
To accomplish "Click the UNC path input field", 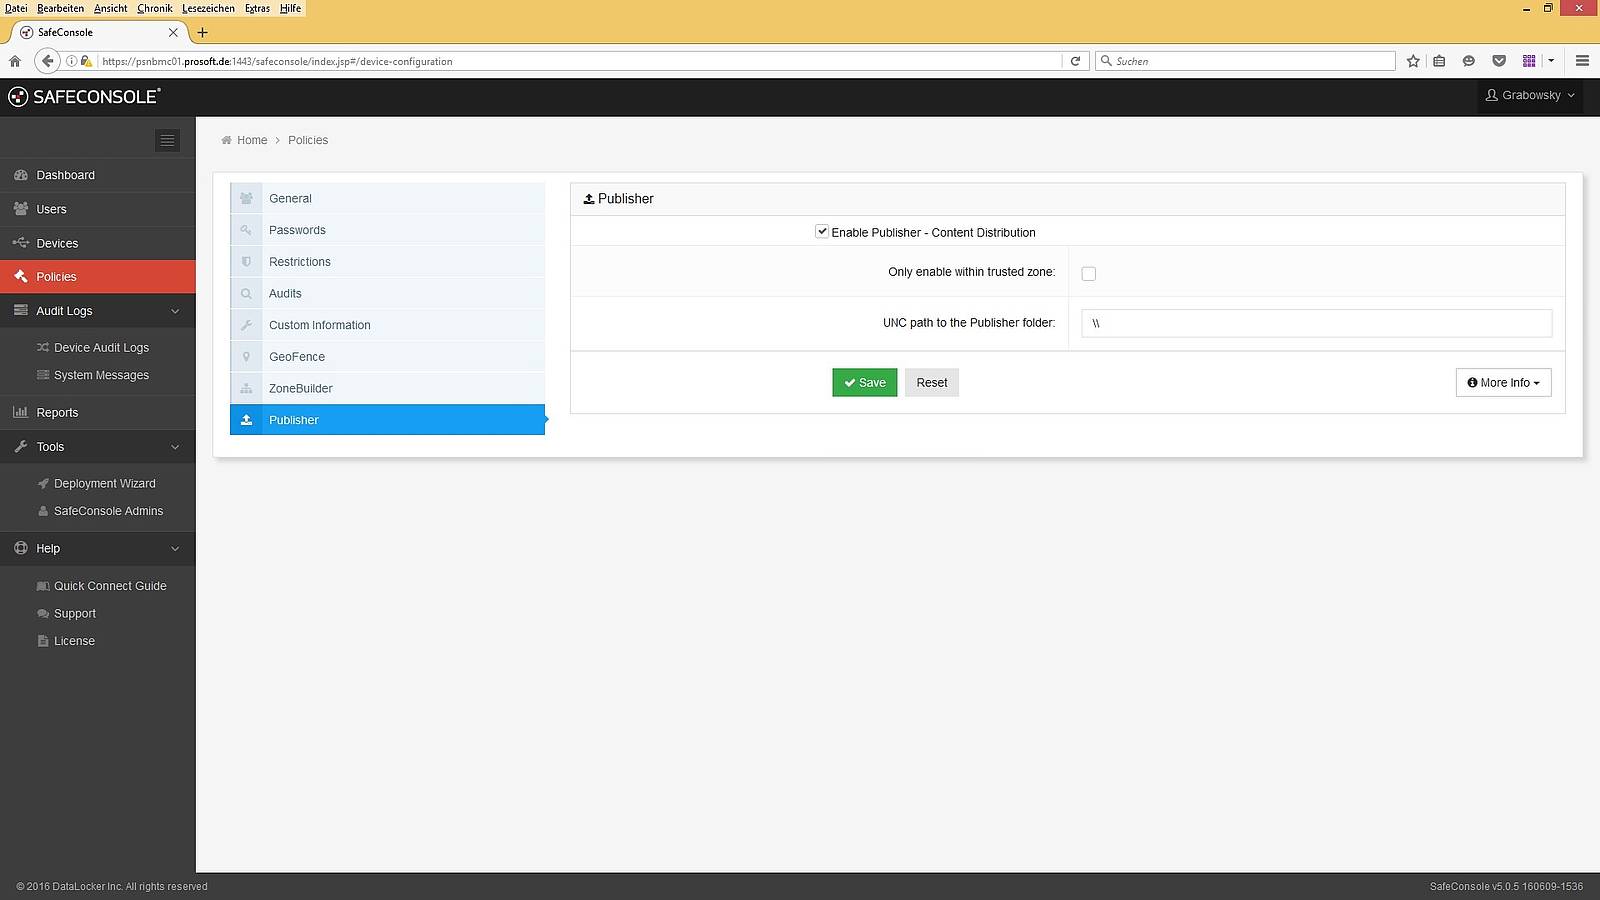I will point(1315,323).
